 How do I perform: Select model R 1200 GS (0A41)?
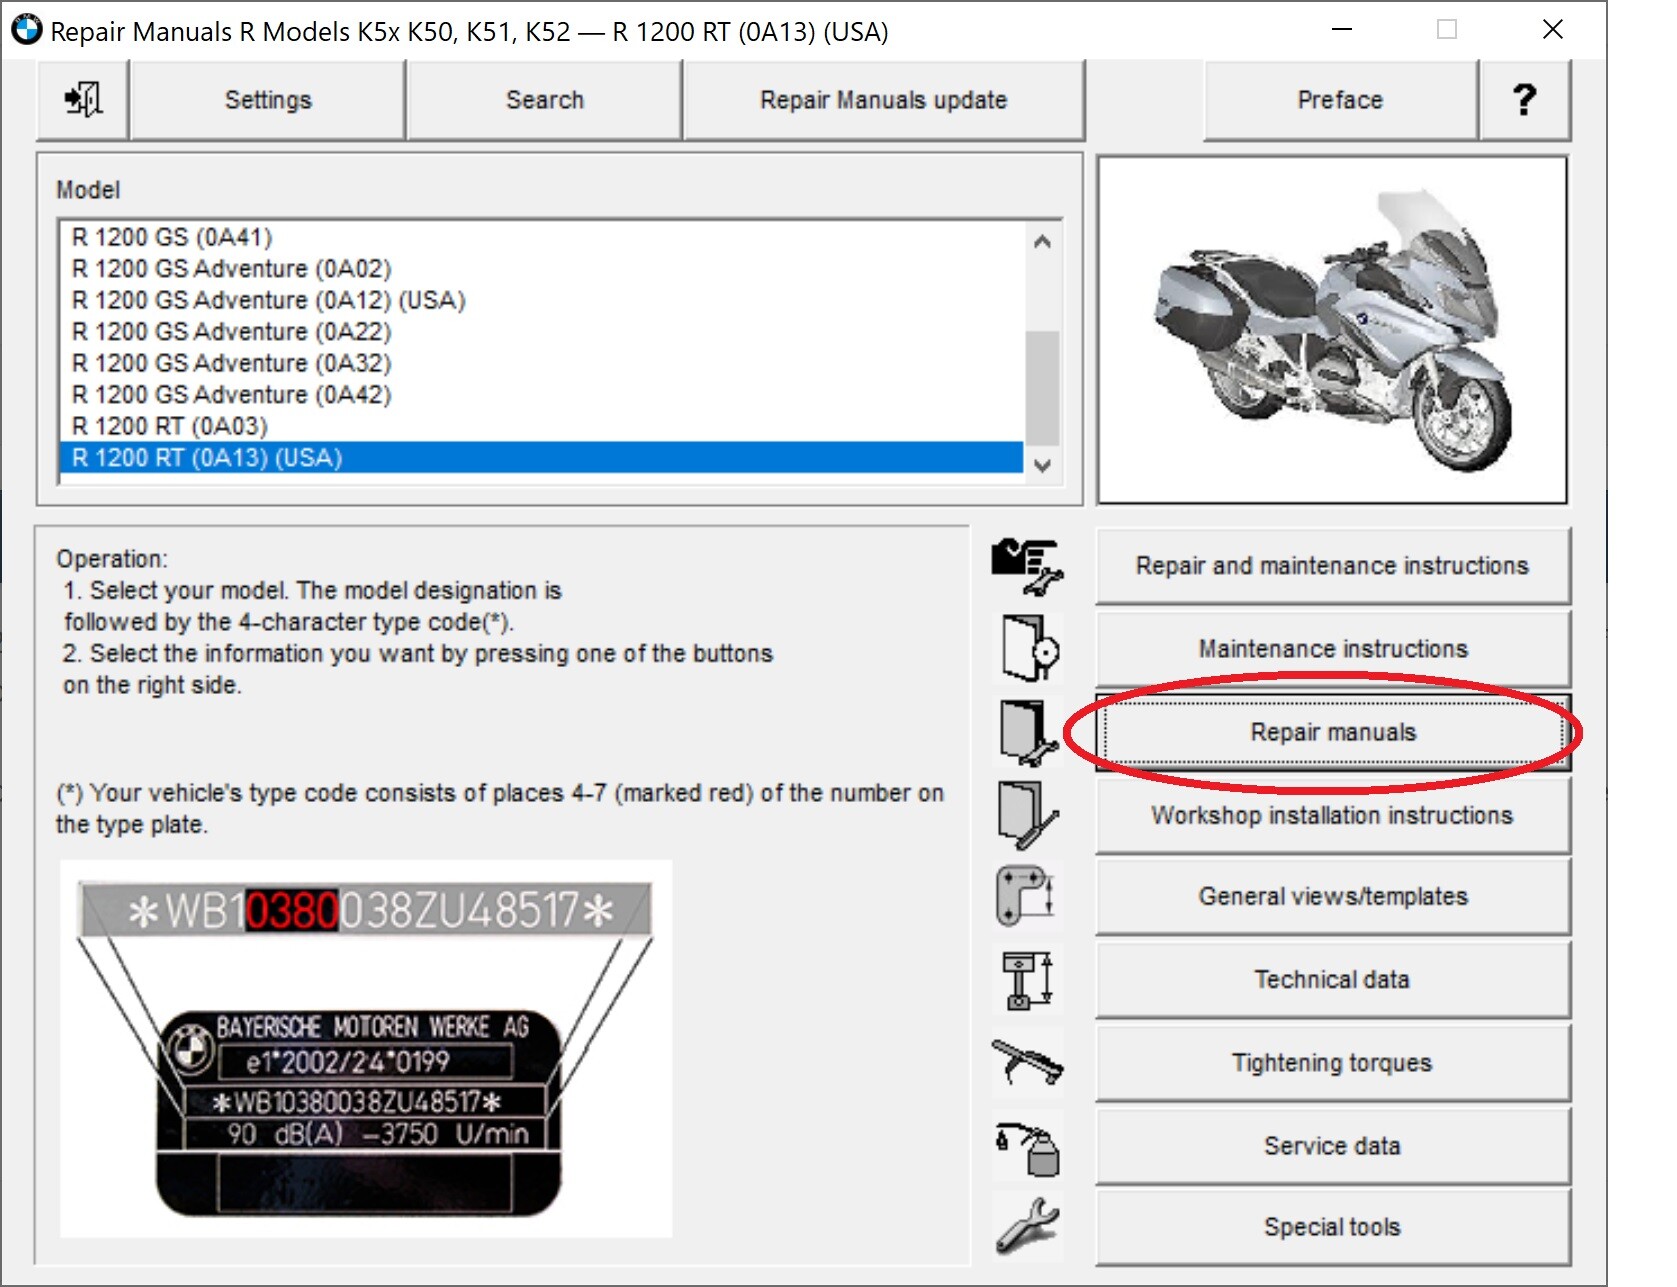coord(541,237)
